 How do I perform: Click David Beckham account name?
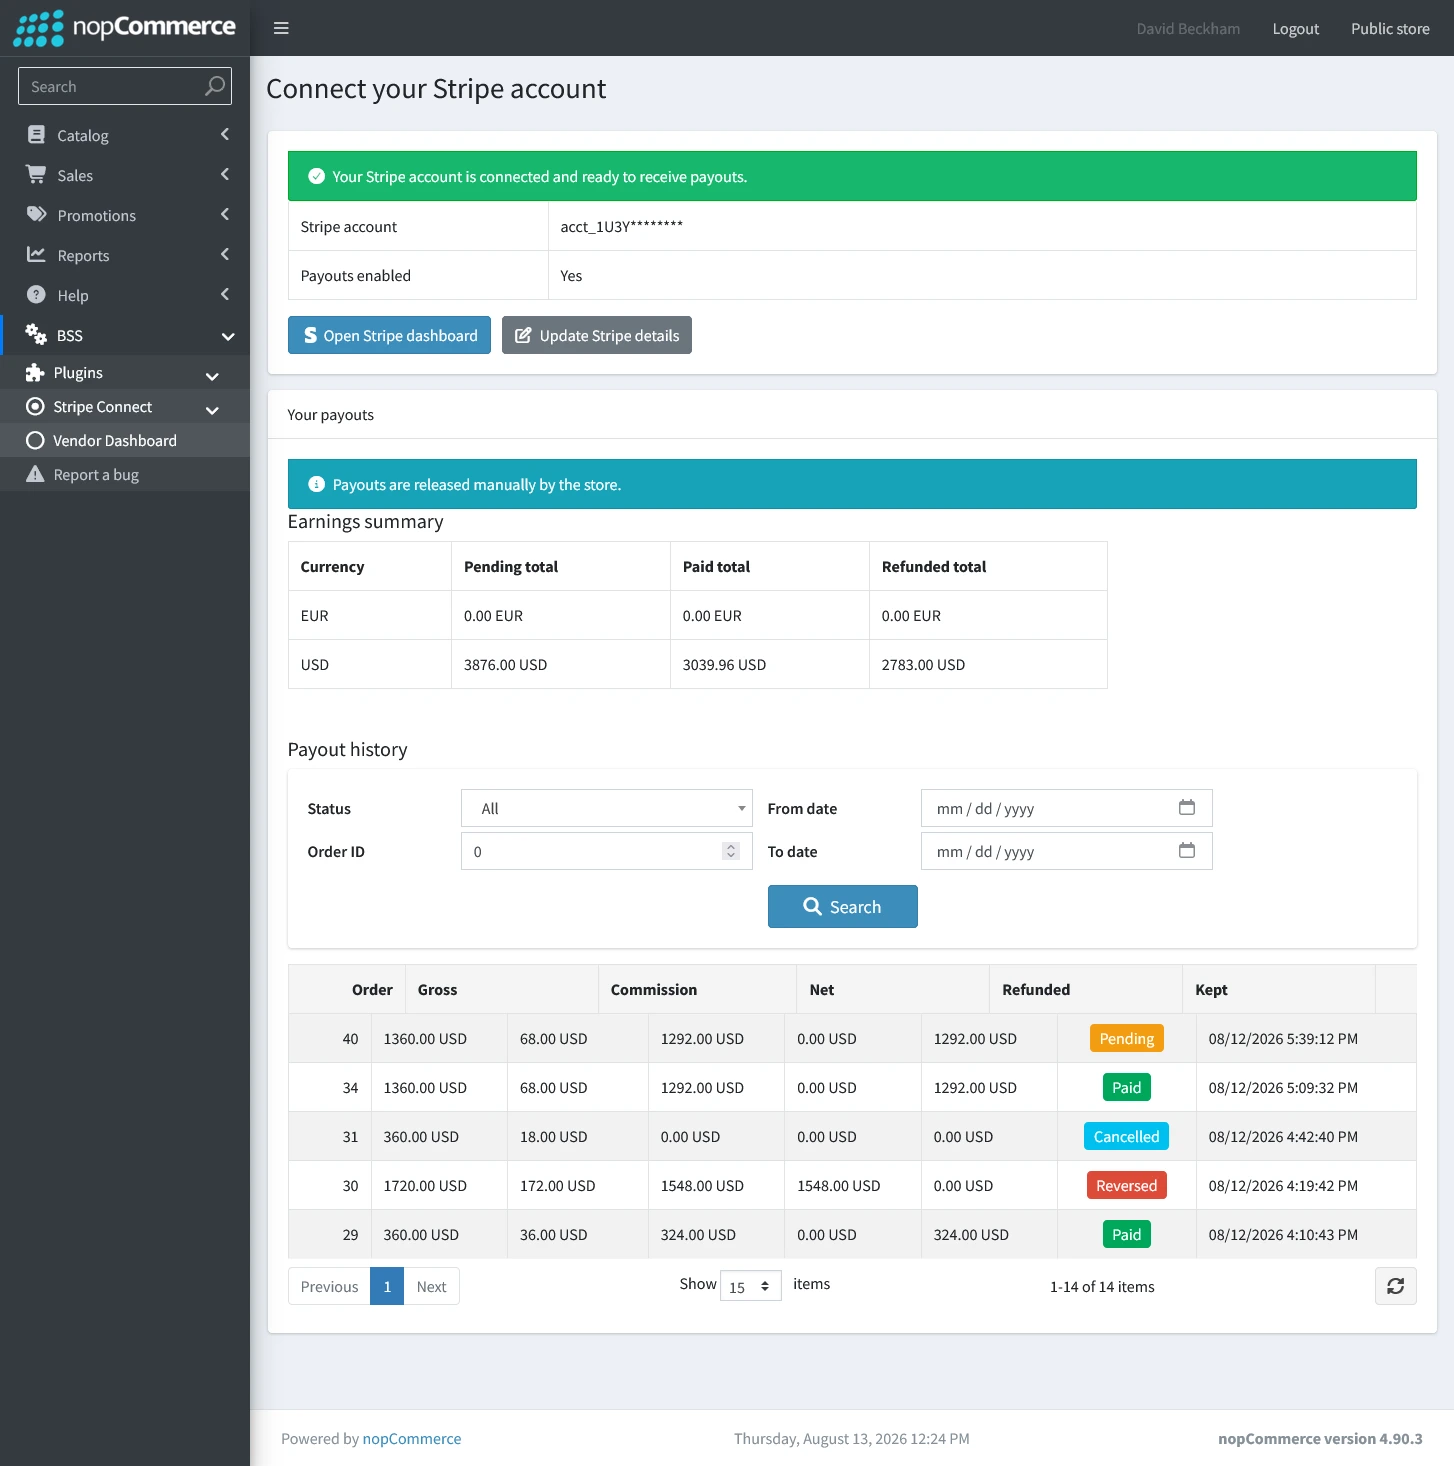pos(1188,29)
